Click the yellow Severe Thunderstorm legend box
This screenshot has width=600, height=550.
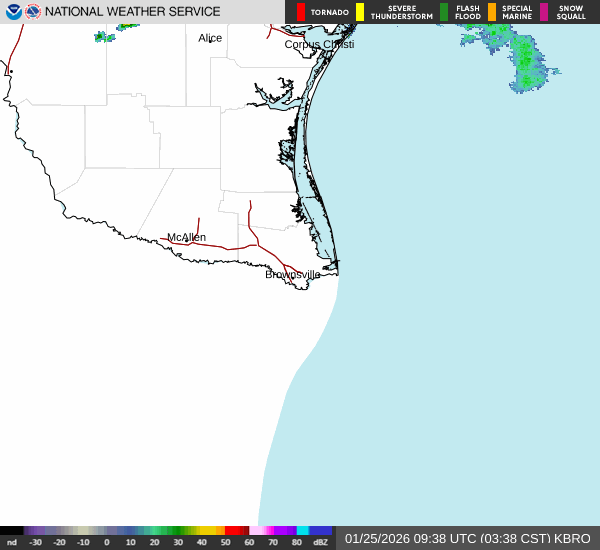click(360, 12)
